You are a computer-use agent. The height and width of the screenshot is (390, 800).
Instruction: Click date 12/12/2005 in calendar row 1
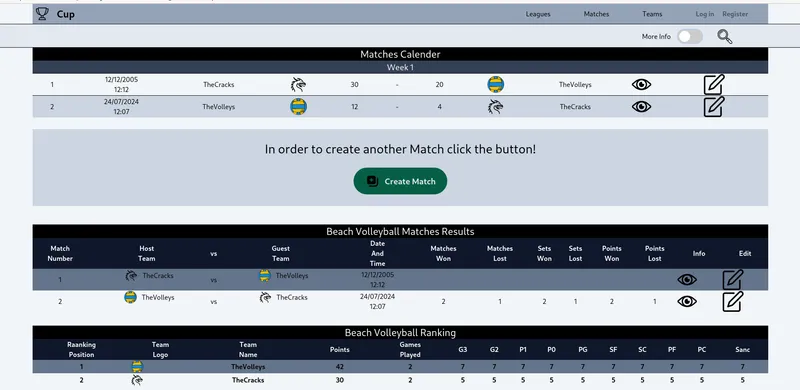point(121,80)
